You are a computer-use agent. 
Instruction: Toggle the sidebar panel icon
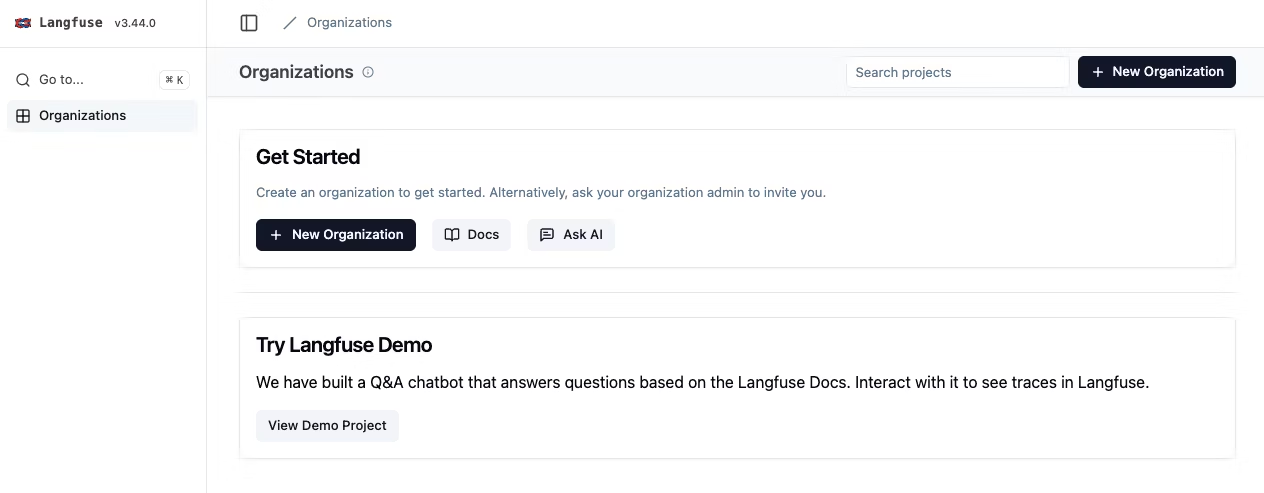pos(249,23)
